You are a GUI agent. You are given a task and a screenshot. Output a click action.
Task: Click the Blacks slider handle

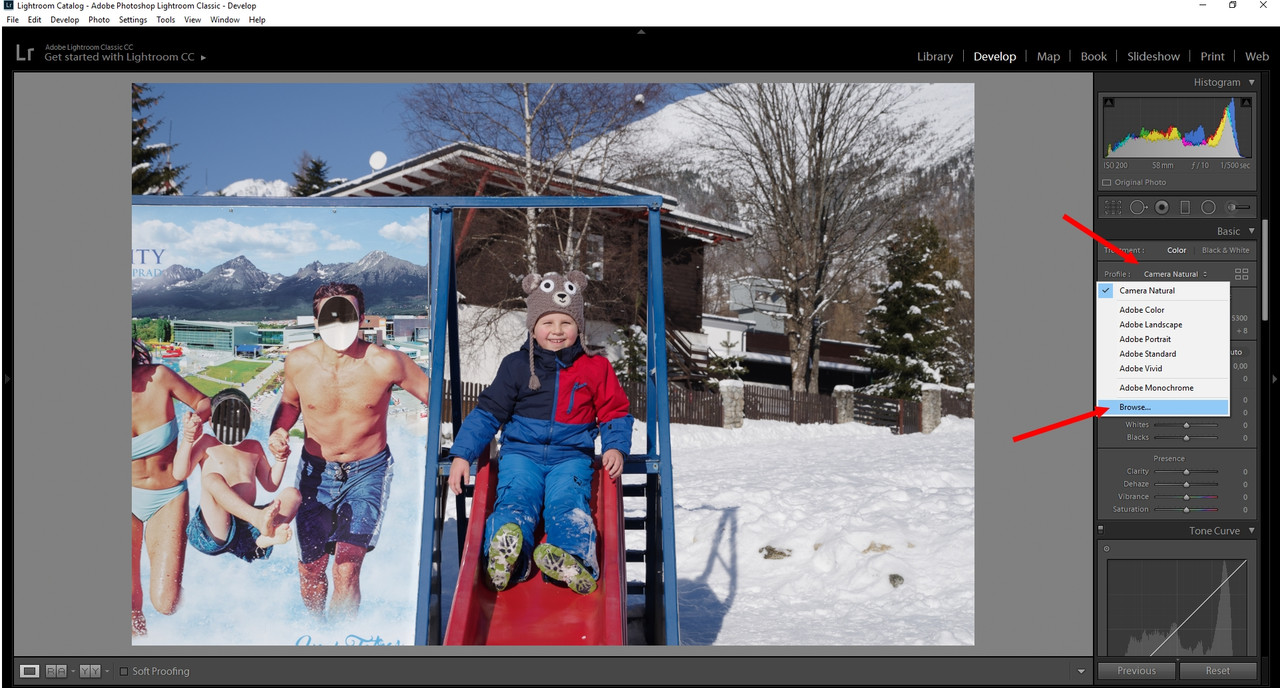[x=1186, y=438]
